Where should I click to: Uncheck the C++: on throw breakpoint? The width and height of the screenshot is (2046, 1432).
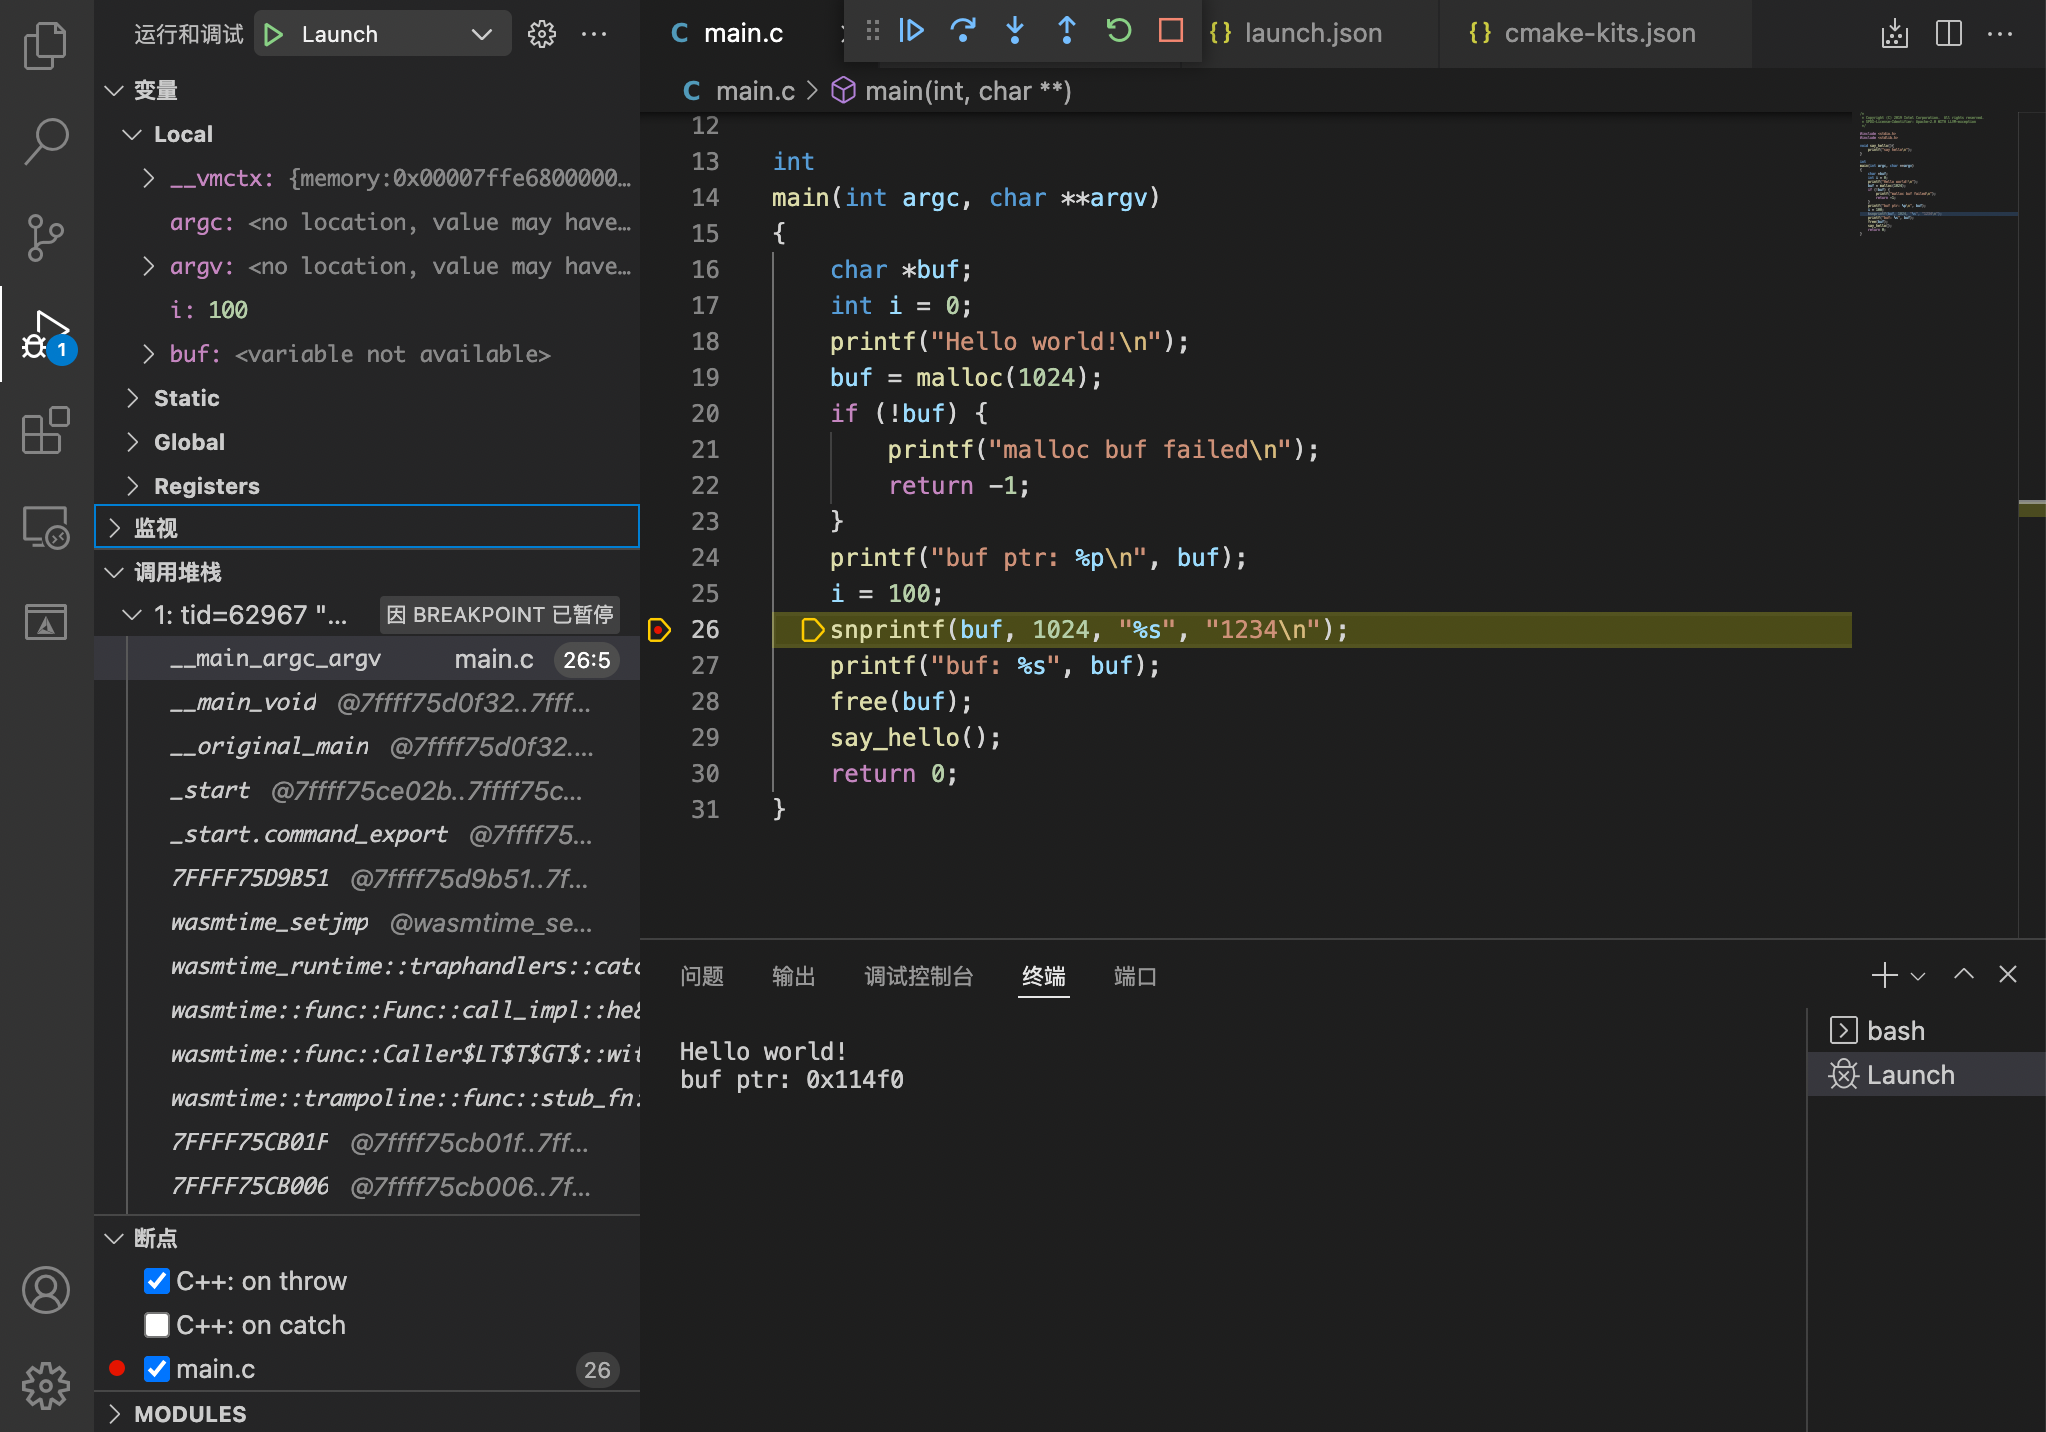coord(157,1281)
